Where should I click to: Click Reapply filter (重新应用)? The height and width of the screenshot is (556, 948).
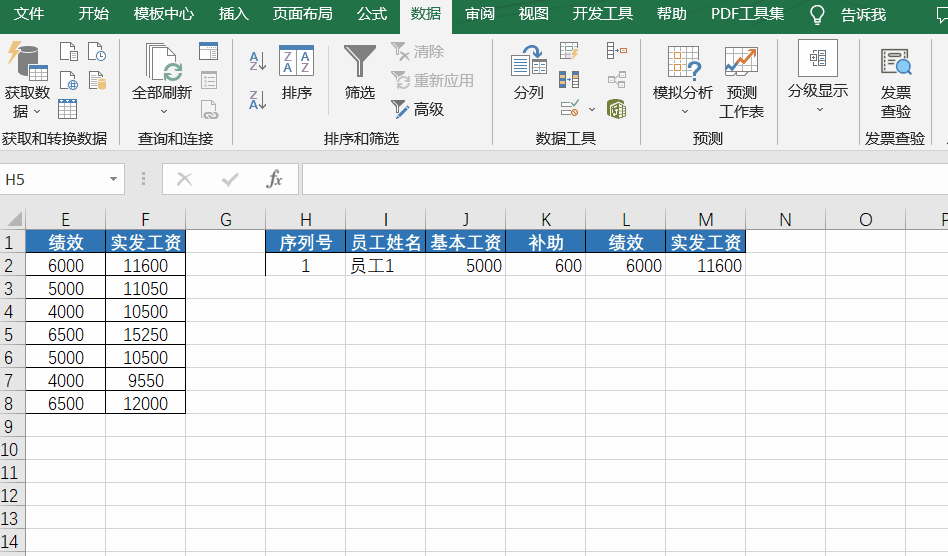[432, 80]
